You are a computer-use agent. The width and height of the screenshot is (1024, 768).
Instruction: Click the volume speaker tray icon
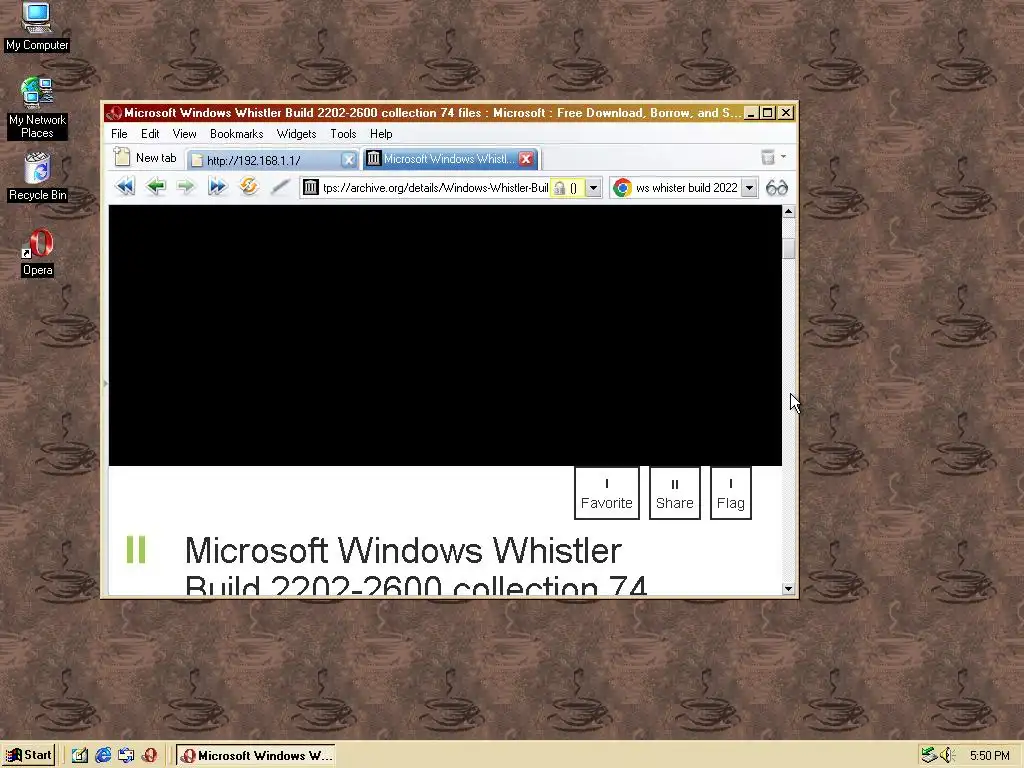coord(947,756)
